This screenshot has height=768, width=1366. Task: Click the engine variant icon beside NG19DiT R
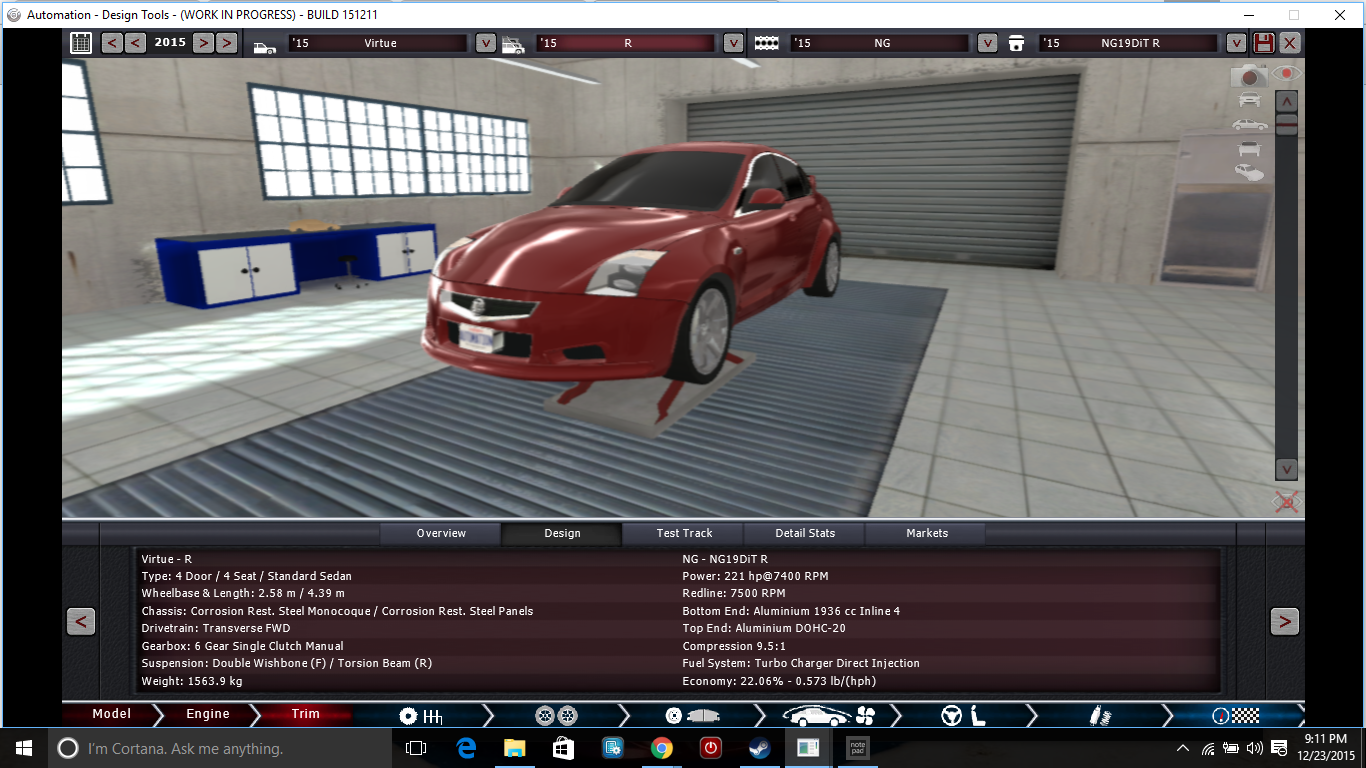pyautogui.click(x=1016, y=44)
